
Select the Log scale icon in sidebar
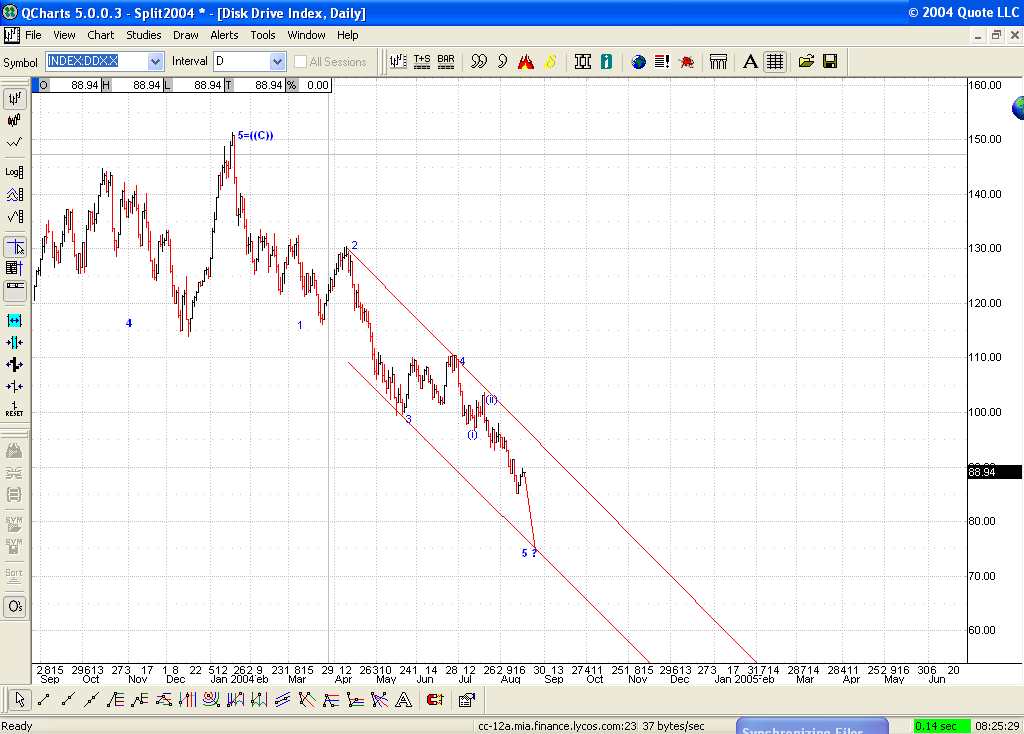(15, 172)
